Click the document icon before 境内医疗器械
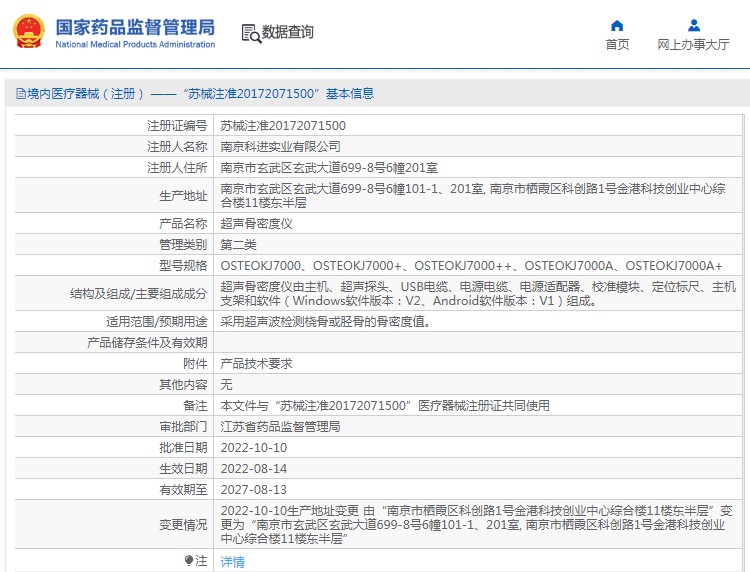The width and height of the screenshot is (750, 572). (21, 94)
